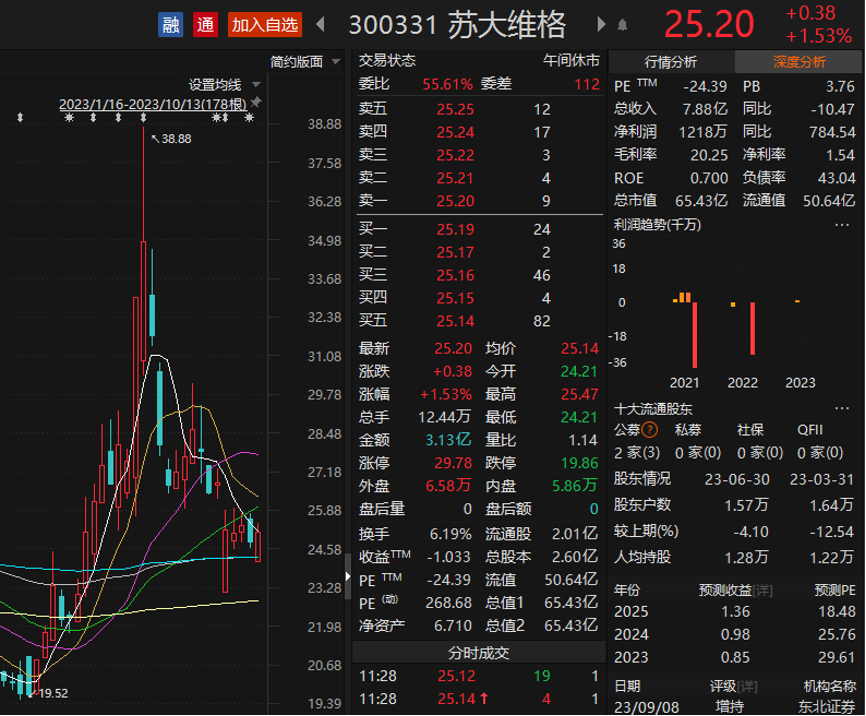
Task: Click the 19.52 low price annotation on chart
Action: pyautogui.click(x=53, y=693)
